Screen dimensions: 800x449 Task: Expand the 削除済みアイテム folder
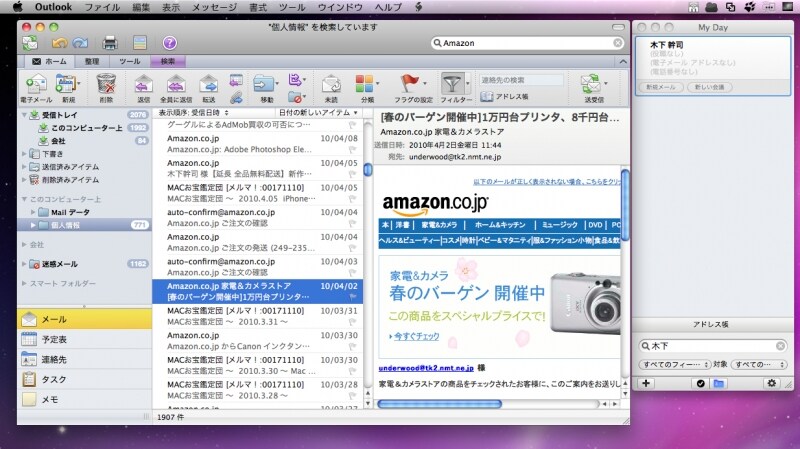[x=24, y=180]
